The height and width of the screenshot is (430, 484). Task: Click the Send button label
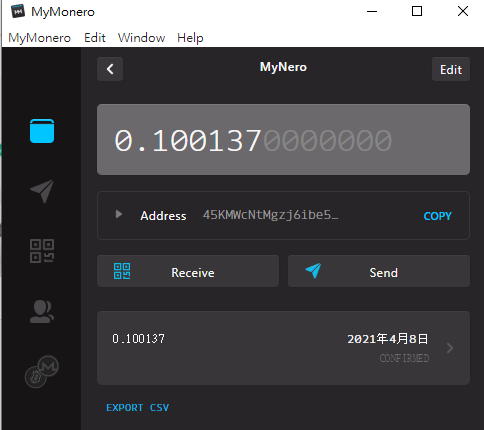pyautogui.click(x=383, y=273)
